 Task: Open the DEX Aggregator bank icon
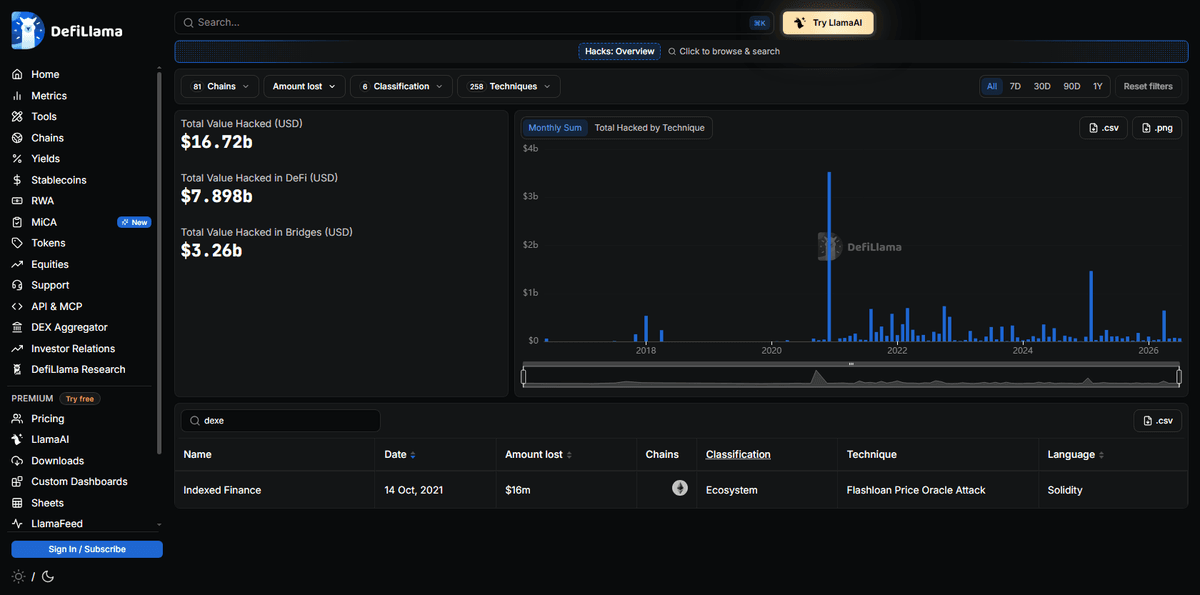point(17,327)
